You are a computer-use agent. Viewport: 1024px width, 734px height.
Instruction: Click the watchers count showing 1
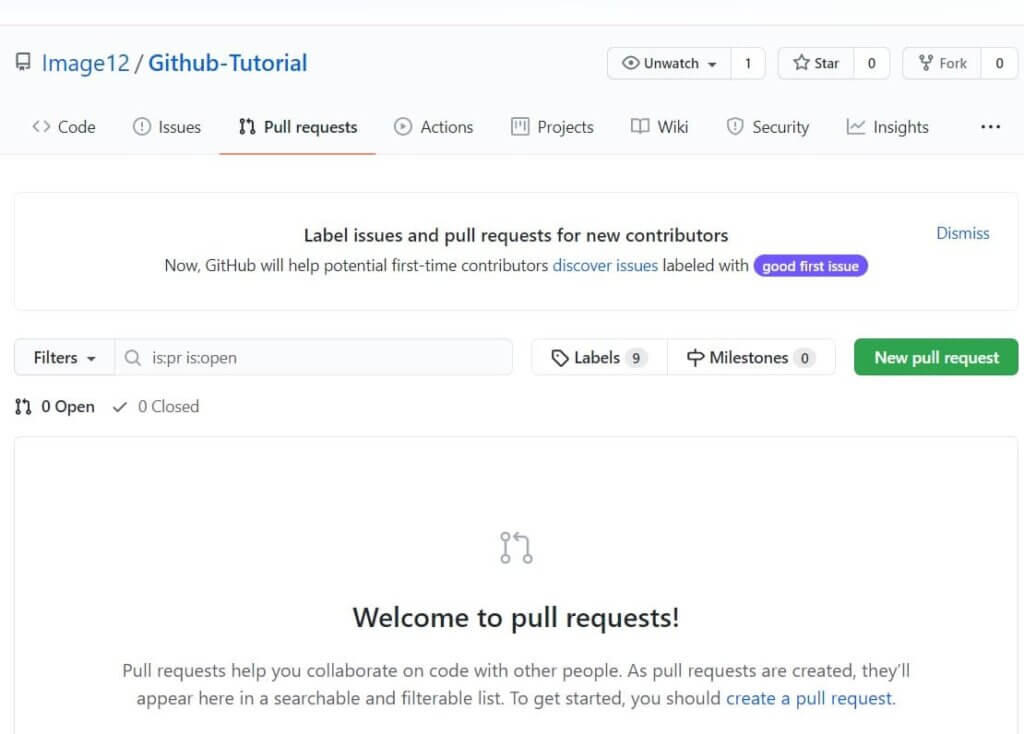click(x=748, y=63)
